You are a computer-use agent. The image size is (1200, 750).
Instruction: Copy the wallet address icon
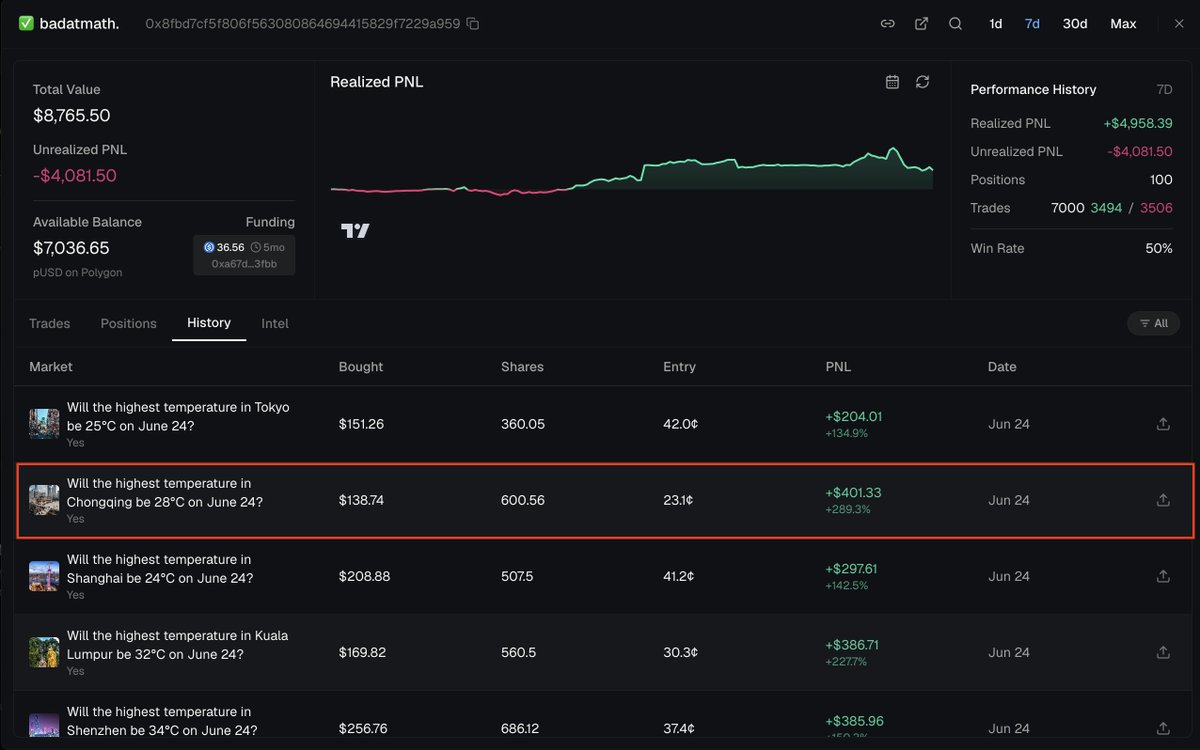(x=473, y=23)
